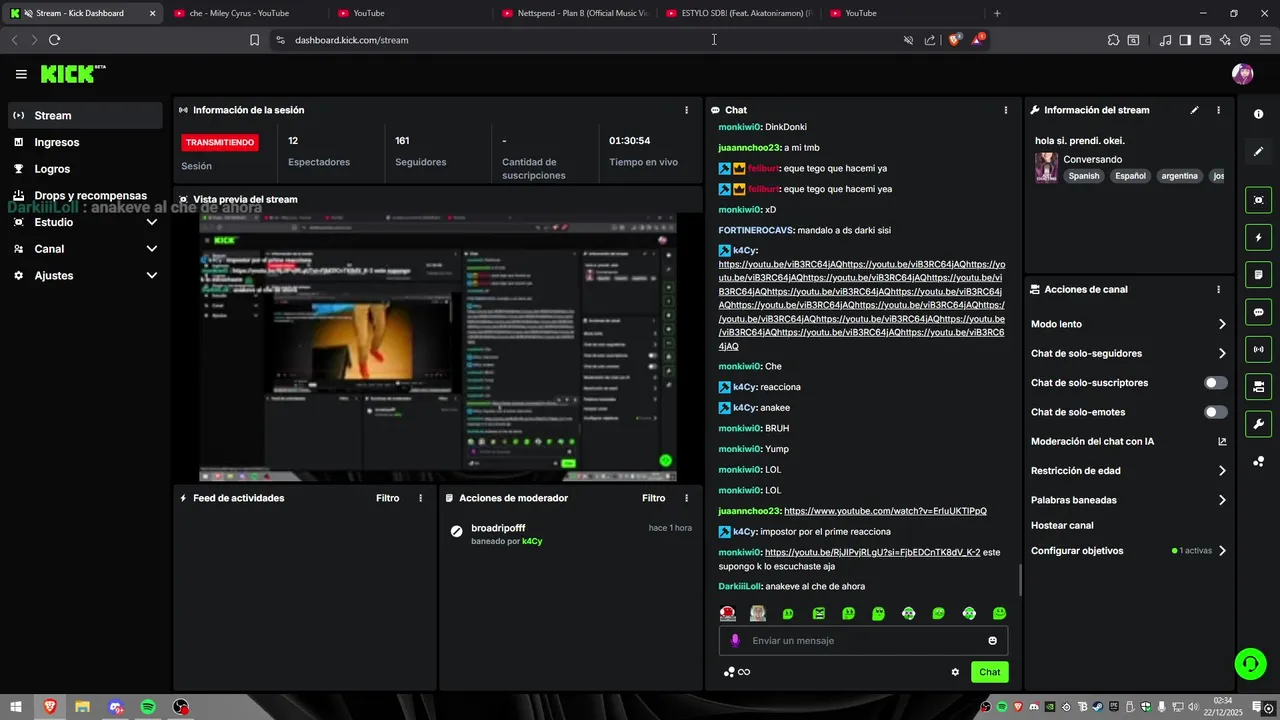Click the Kick logo
The width and height of the screenshot is (1280, 720).
pyautogui.click(x=73, y=74)
